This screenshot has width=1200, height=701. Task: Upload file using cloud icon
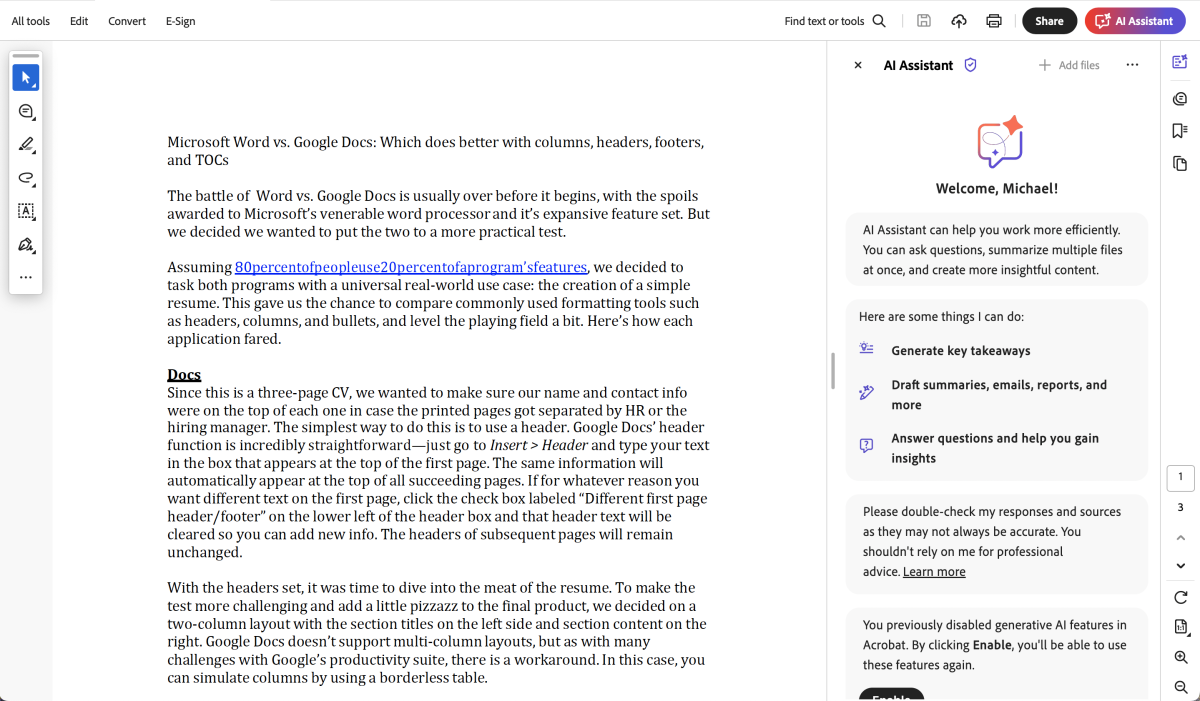point(959,21)
